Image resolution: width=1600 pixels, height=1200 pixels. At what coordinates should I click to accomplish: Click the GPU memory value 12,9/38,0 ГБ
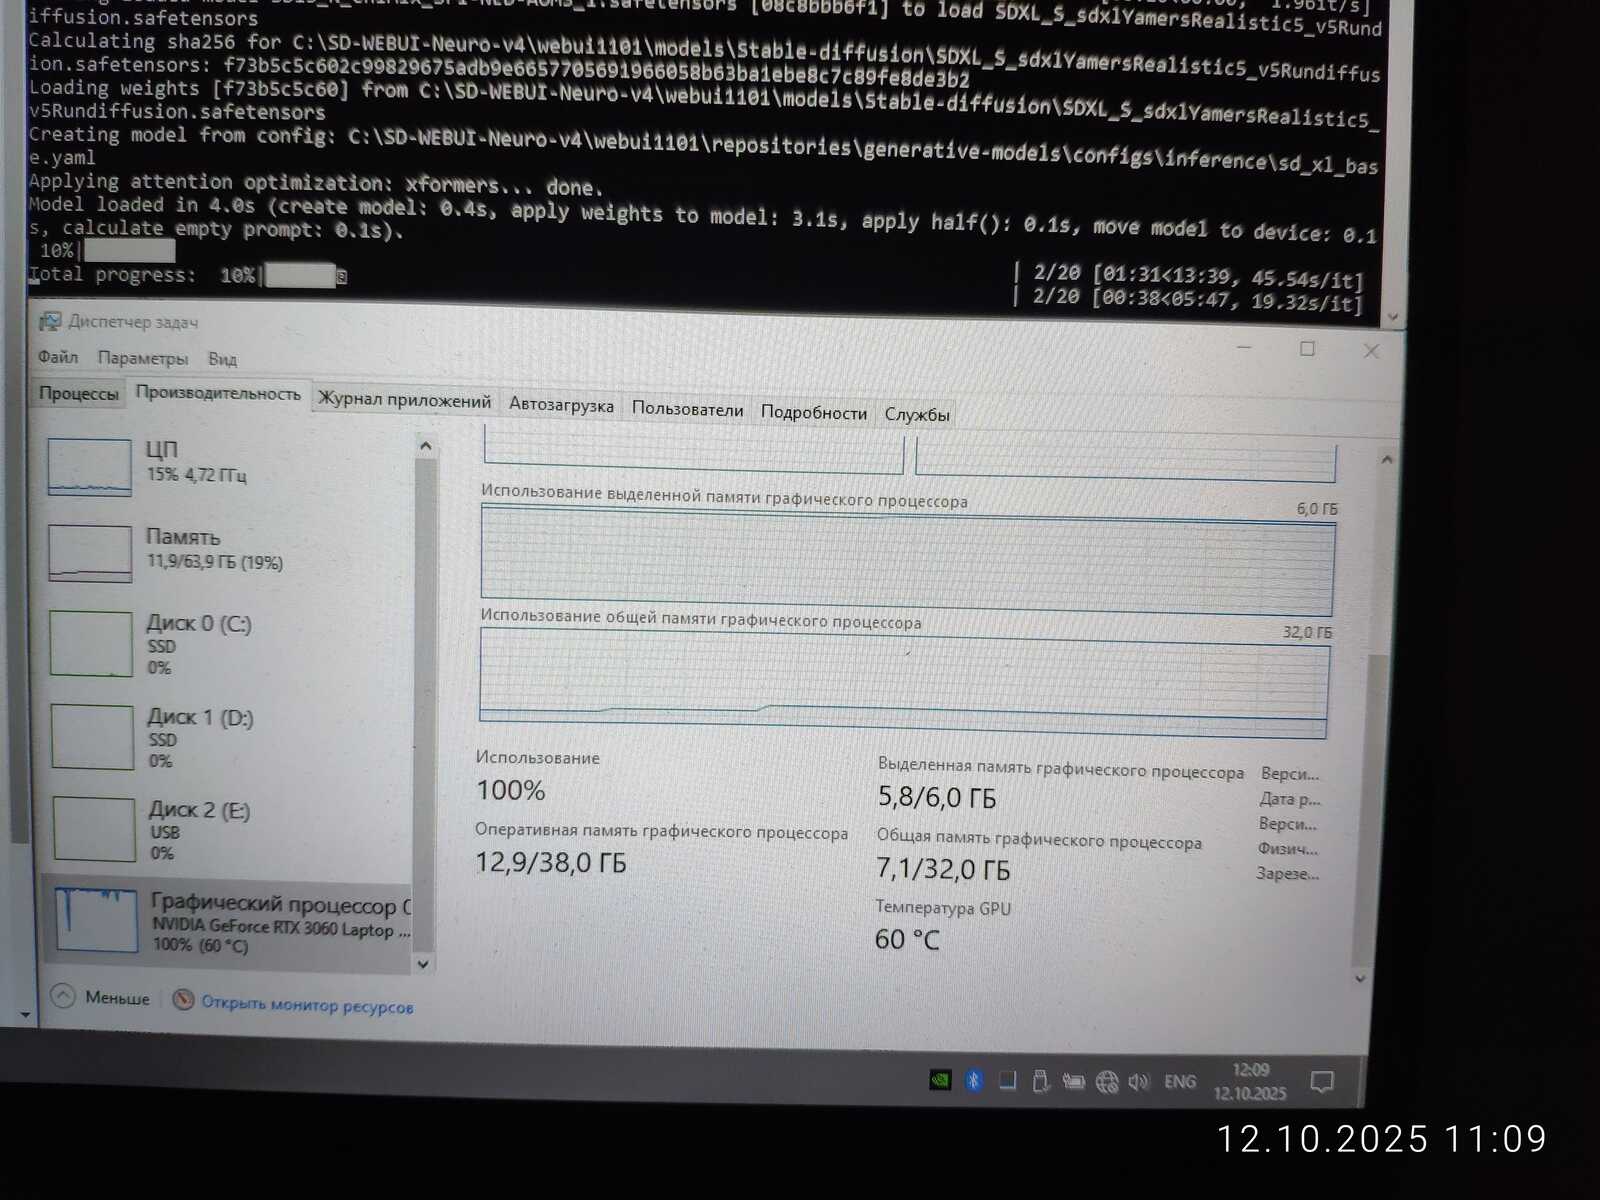click(551, 862)
